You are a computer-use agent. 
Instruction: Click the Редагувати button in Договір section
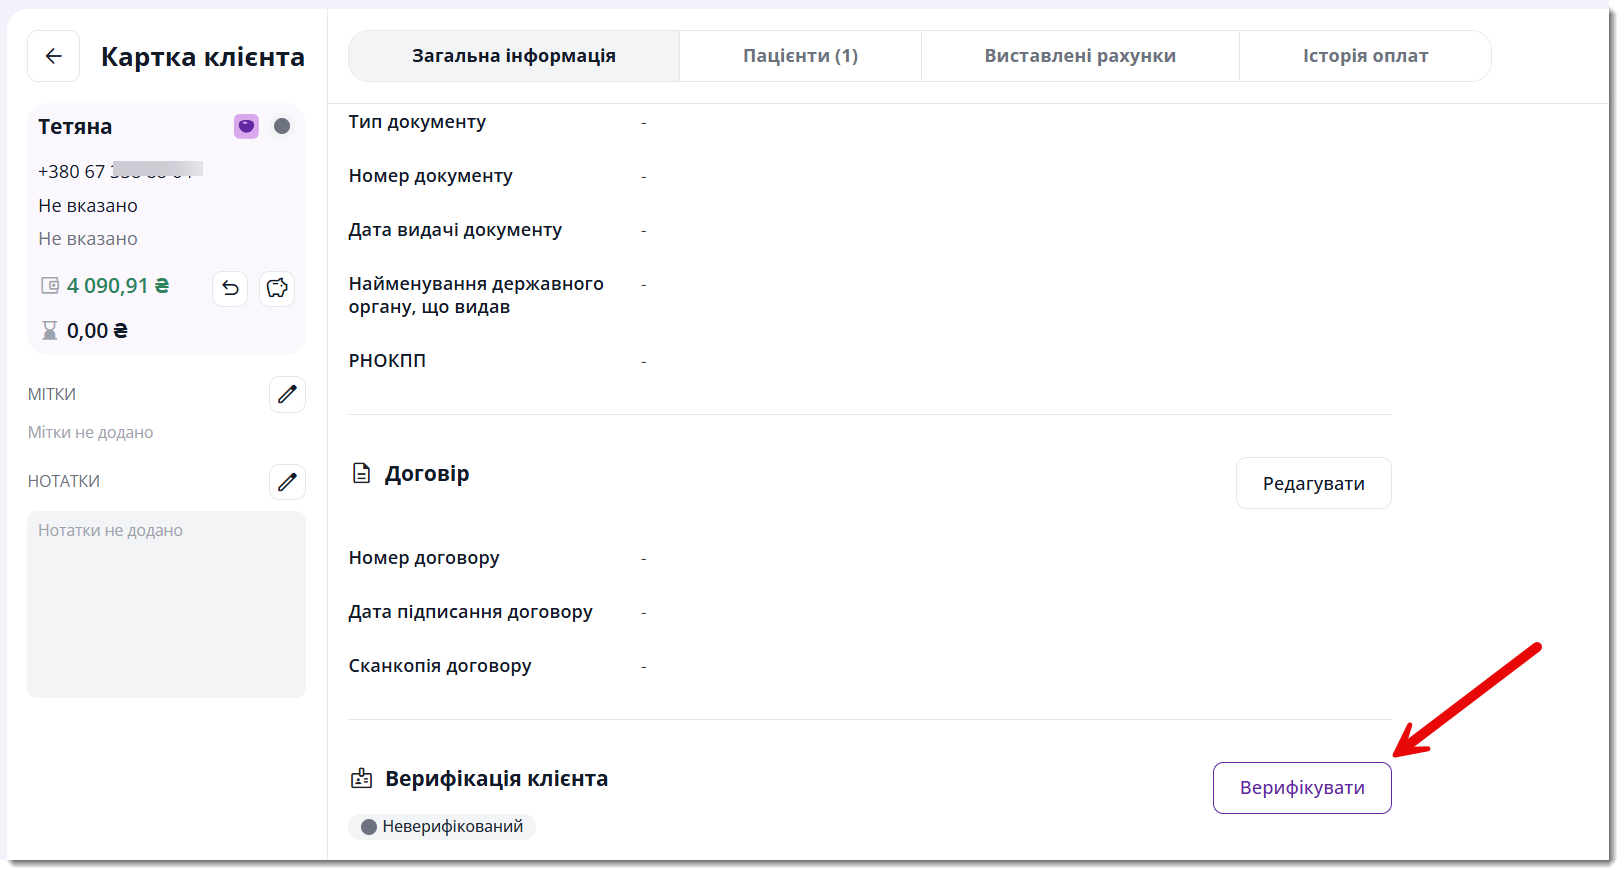(1314, 483)
